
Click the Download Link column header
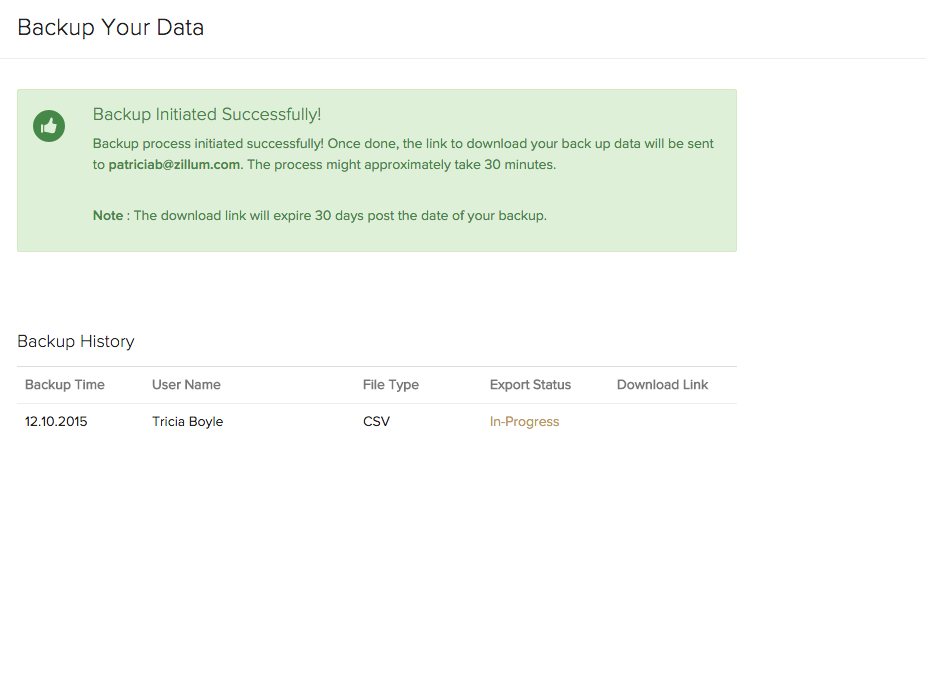(x=662, y=385)
